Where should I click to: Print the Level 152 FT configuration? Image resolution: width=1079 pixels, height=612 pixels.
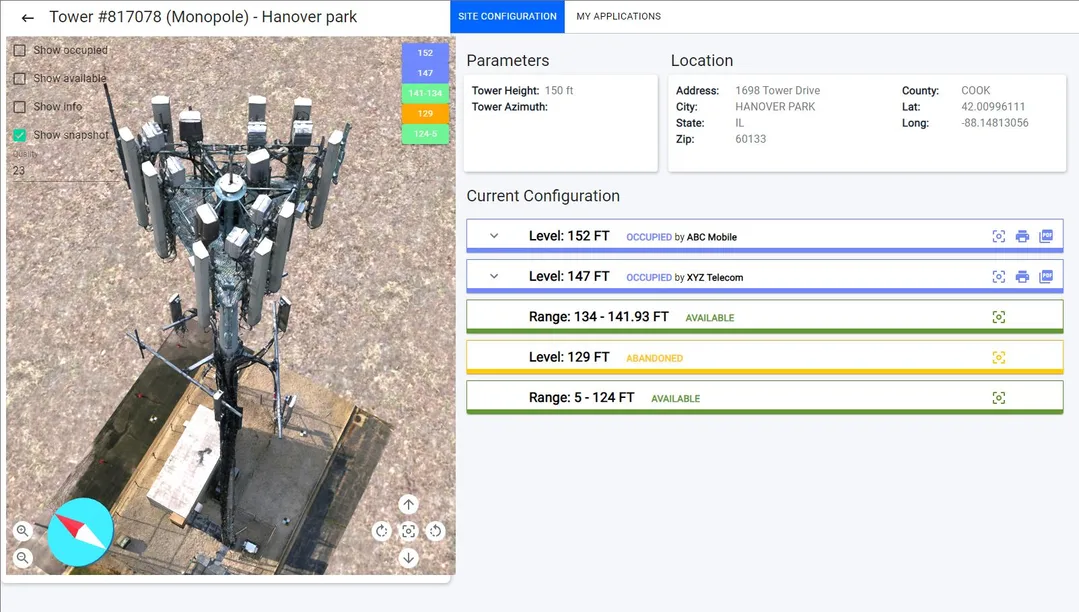pos(1023,236)
